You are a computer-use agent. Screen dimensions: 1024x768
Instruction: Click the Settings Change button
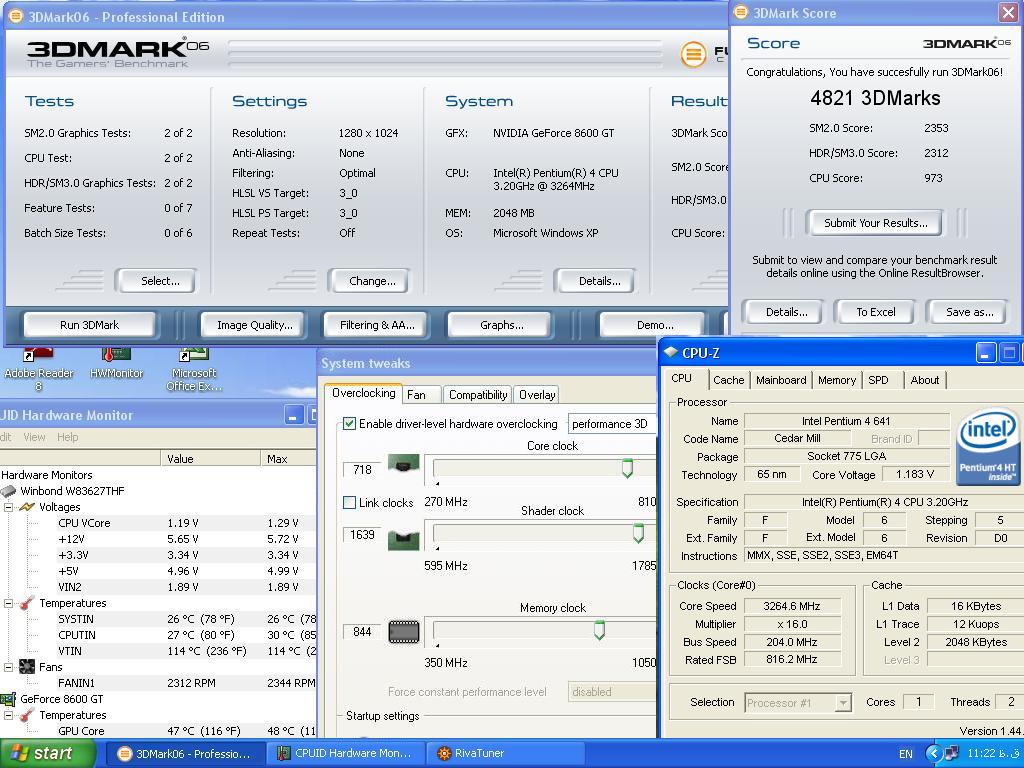372,281
